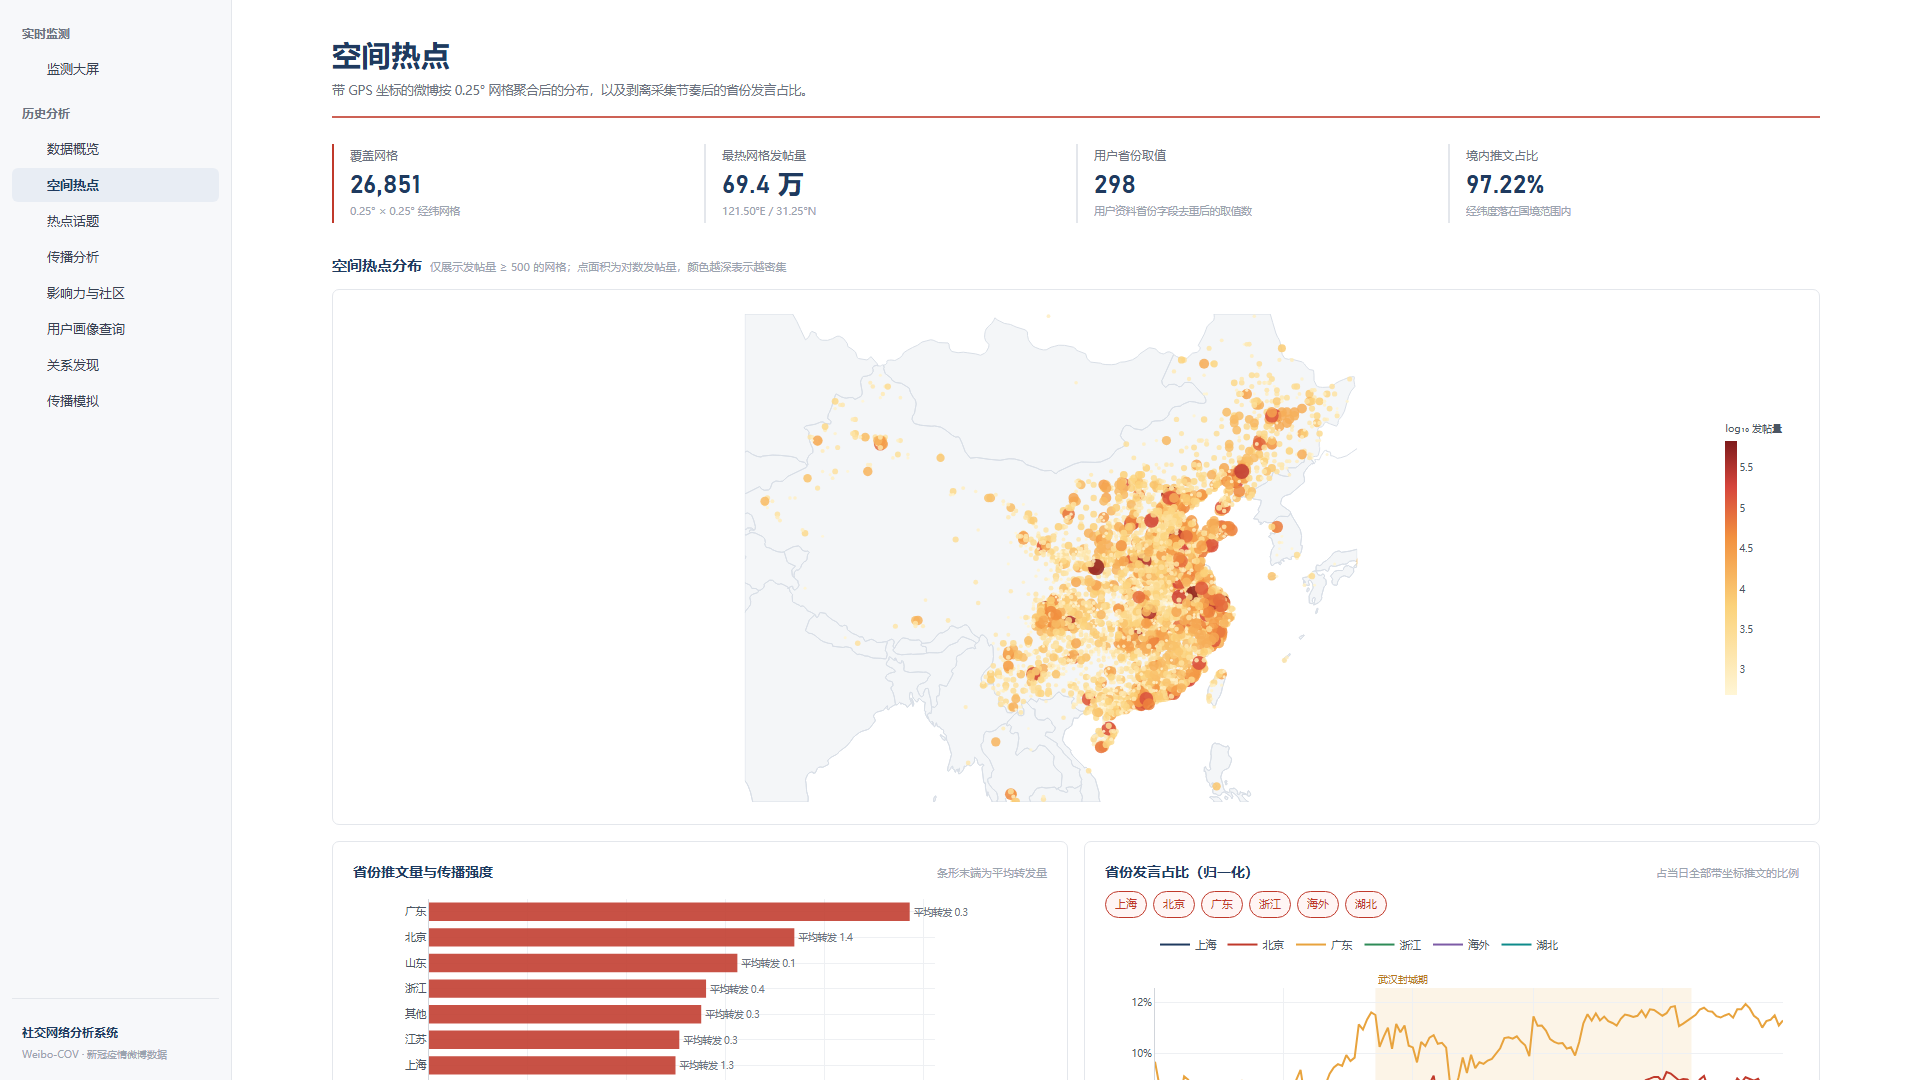Screen dimensions: 1920x1080
Task: Go to the 关系发现 page
Action: [115, 365]
